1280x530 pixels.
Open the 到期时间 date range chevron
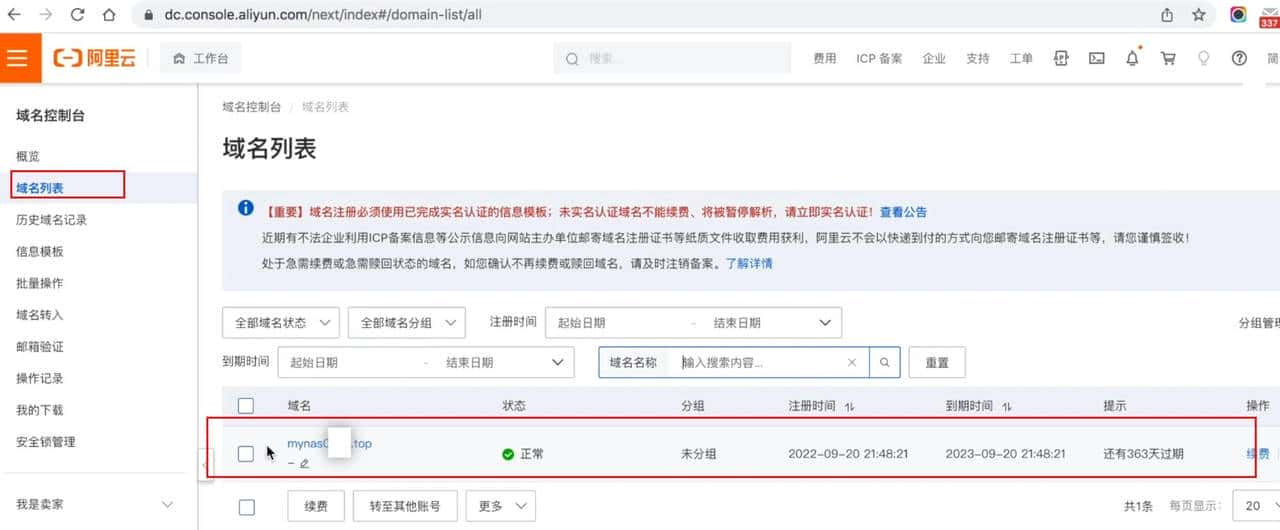(557, 362)
